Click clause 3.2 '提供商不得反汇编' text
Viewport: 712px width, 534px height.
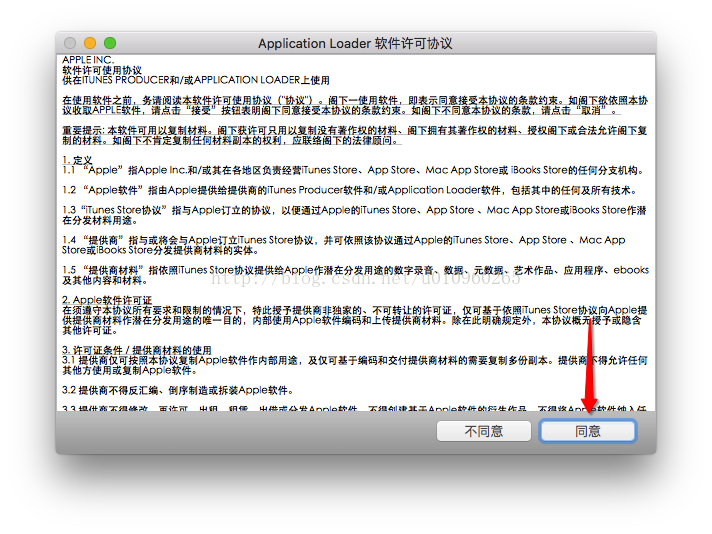[x=178, y=391]
